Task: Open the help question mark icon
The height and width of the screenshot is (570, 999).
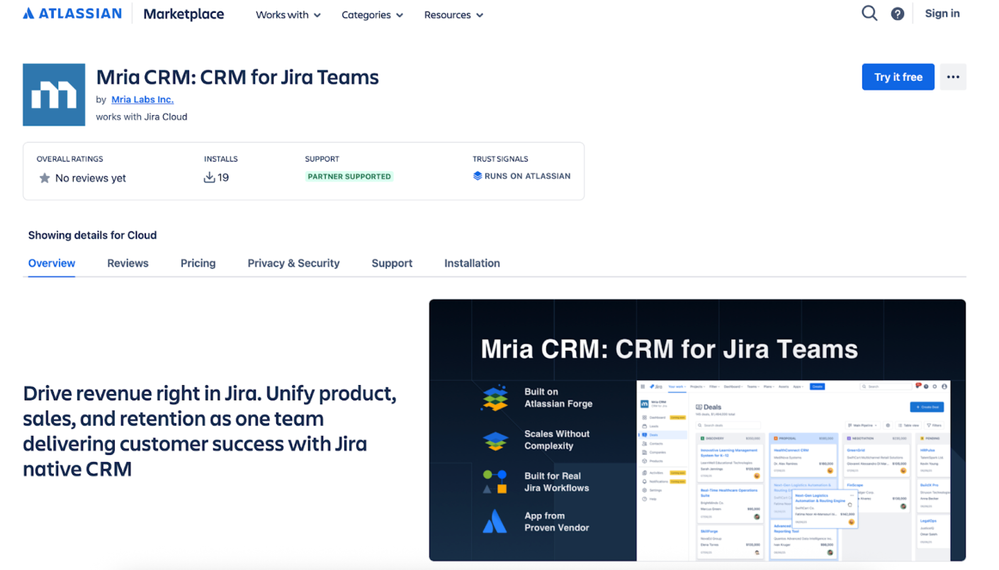Action: 897,14
